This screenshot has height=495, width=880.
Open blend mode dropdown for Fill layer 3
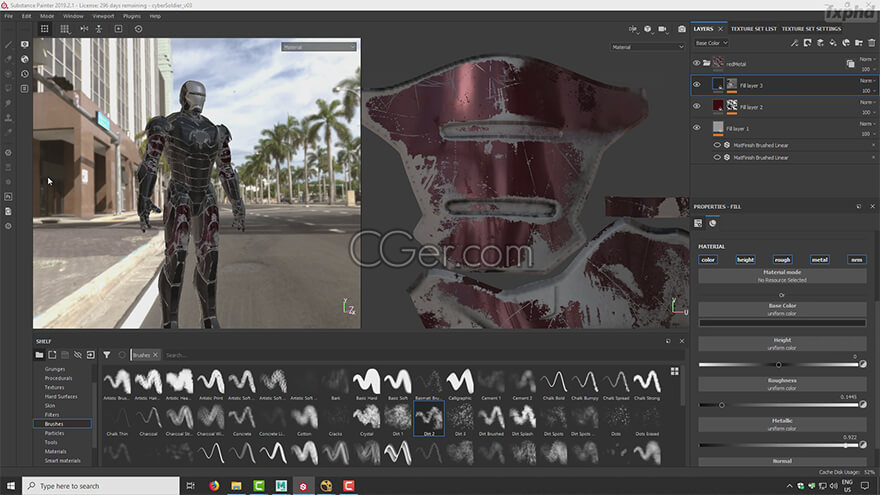tap(867, 81)
